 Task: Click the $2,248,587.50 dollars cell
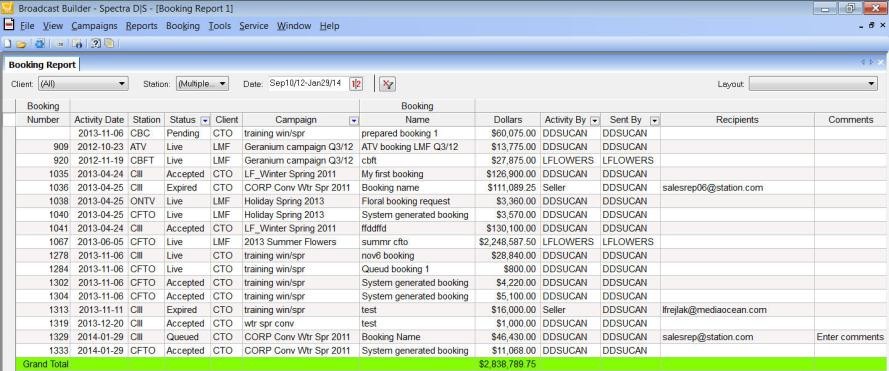click(507, 242)
